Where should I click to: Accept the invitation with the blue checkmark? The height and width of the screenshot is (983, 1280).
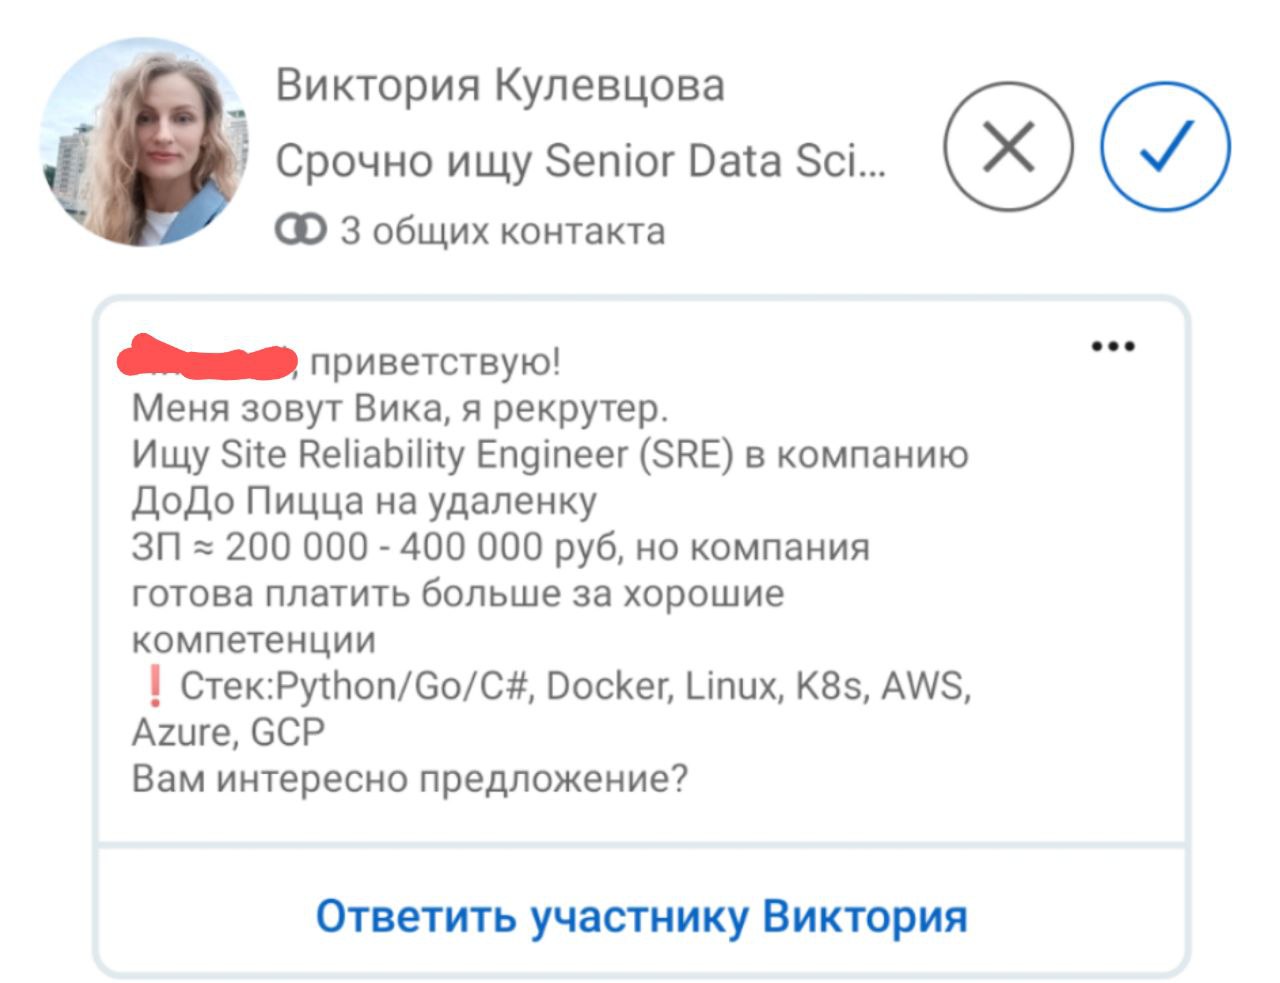point(1165,146)
